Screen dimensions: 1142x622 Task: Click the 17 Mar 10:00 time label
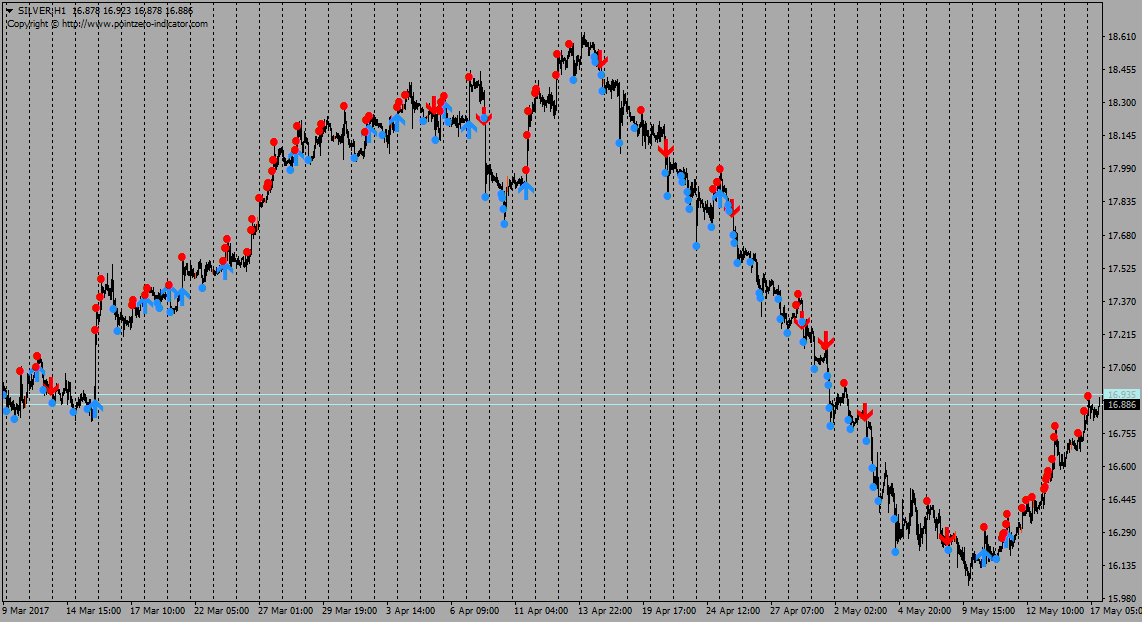point(157,611)
